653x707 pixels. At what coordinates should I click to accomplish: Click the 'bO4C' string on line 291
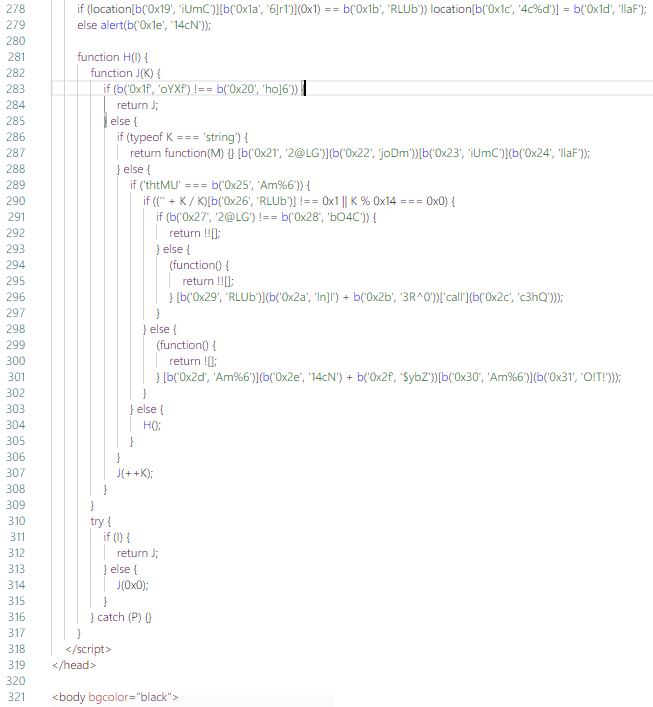point(345,217)
